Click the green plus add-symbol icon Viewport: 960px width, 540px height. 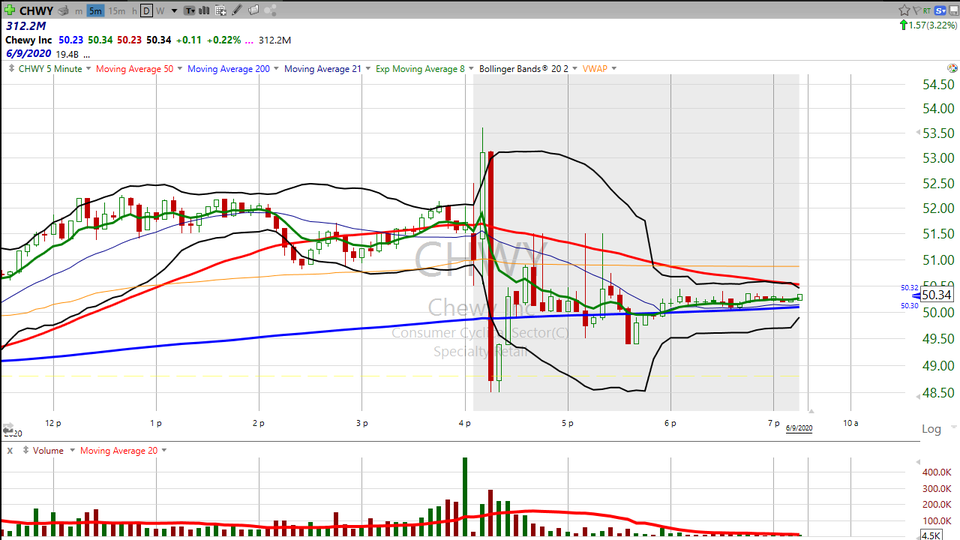[x=9, y=11]
